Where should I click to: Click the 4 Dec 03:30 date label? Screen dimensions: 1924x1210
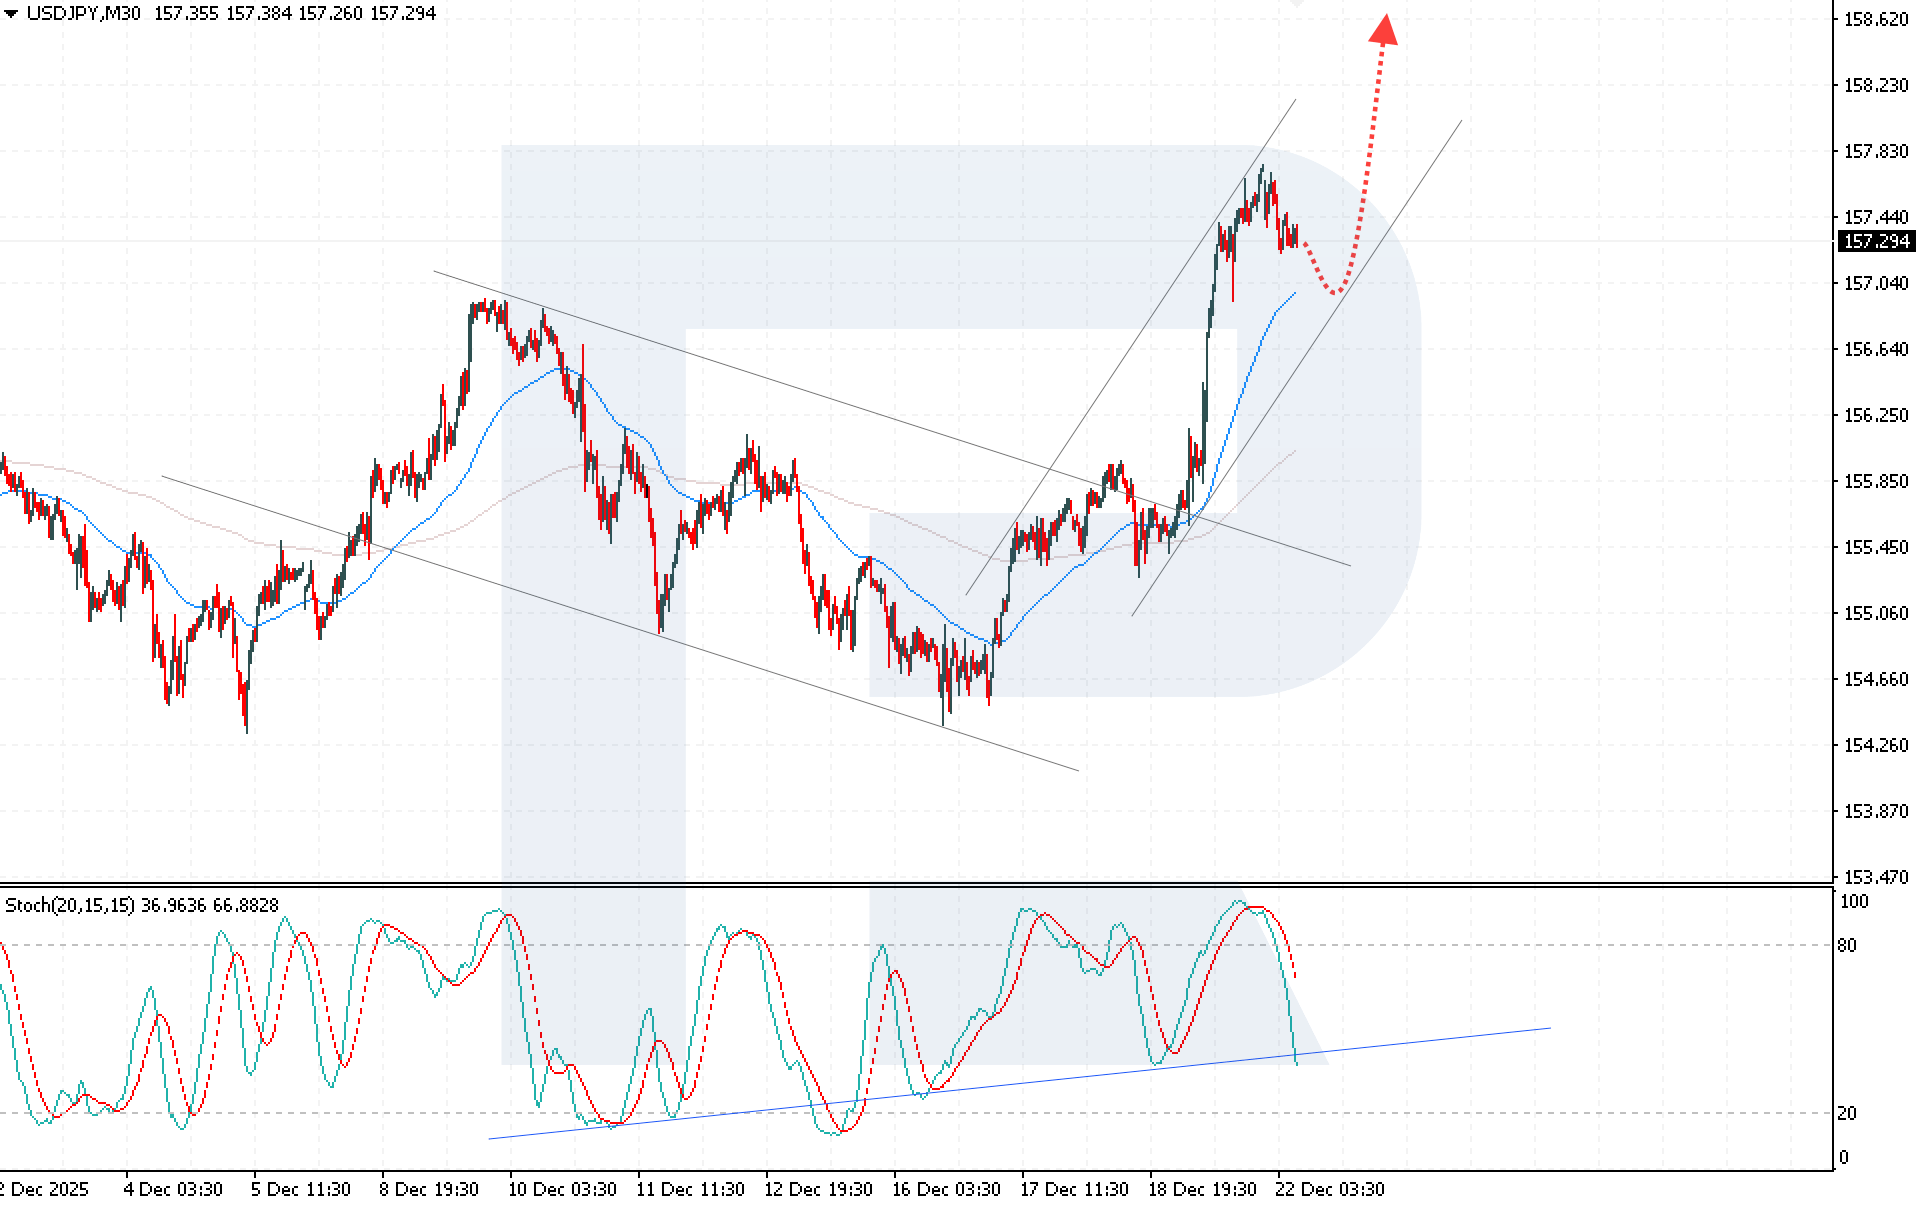tap(173, 1189)
